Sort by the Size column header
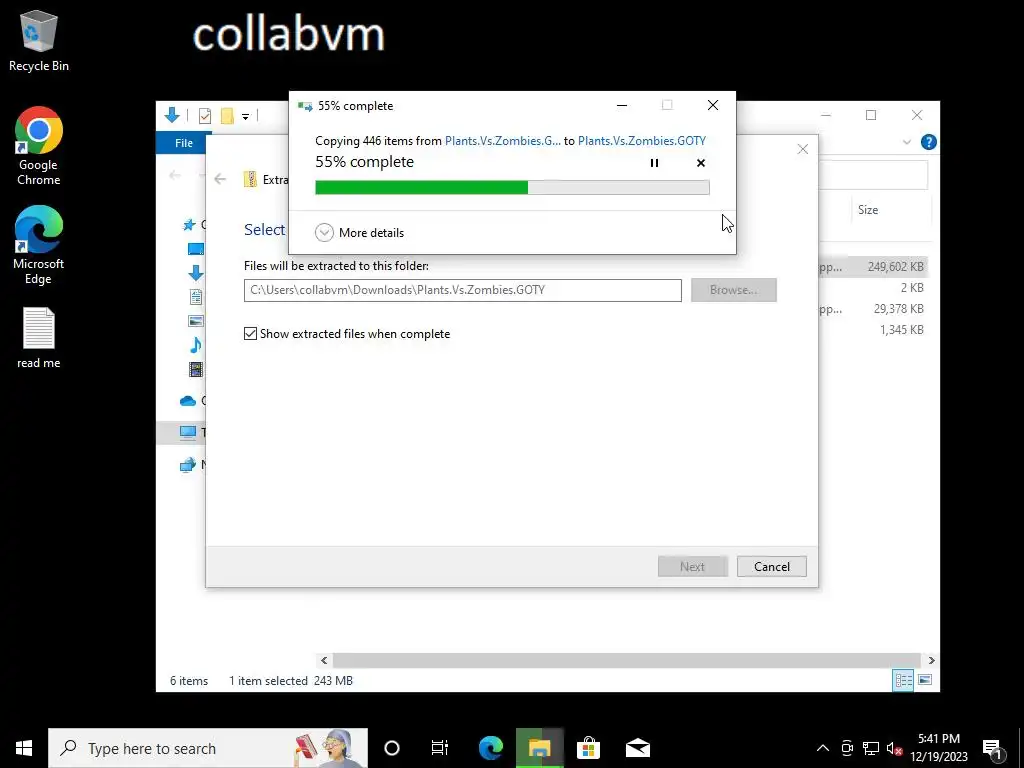This screenshot has height=768, width=1024. pos(868,210)
